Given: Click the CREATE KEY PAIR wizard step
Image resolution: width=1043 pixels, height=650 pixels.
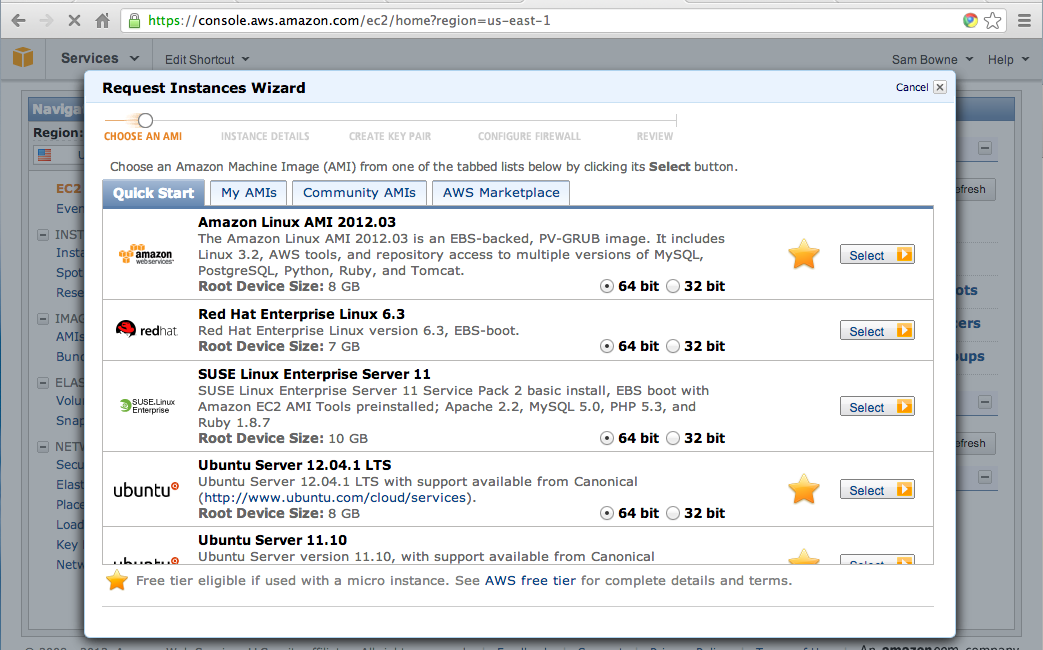Looking at the screenshot, I should tap(390, 136).
